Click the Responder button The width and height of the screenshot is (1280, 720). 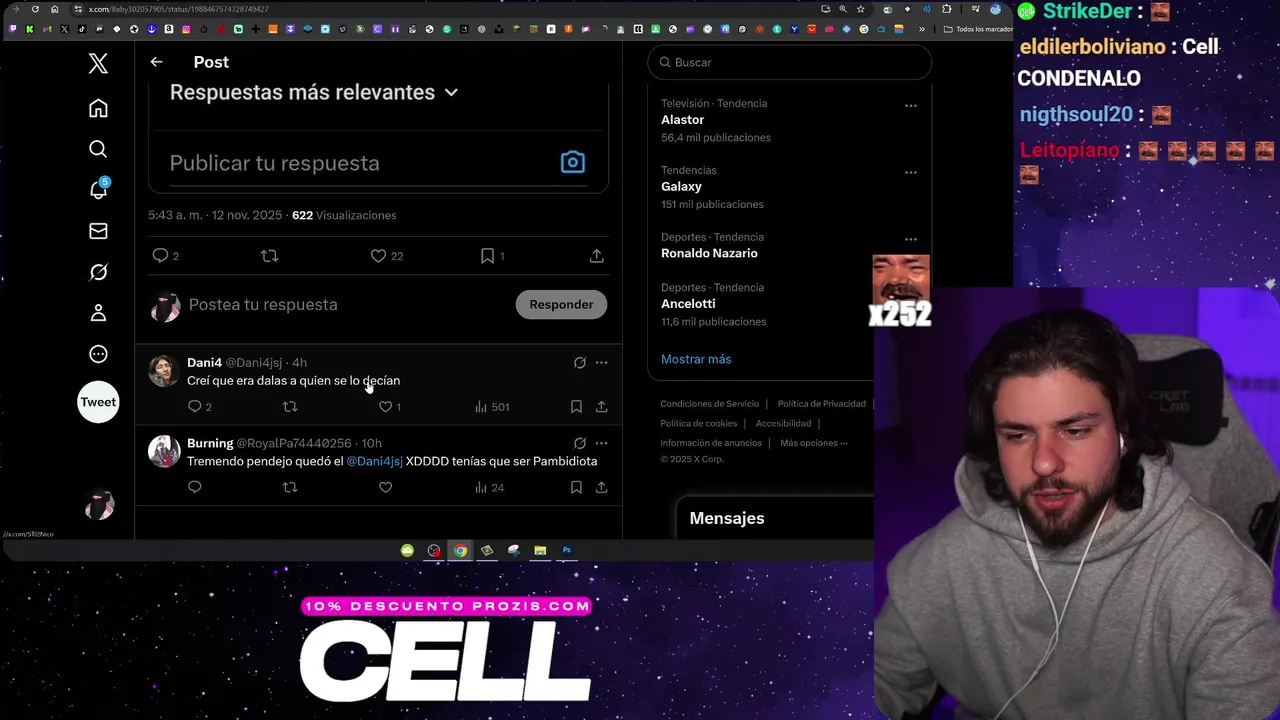click(561, 304)
